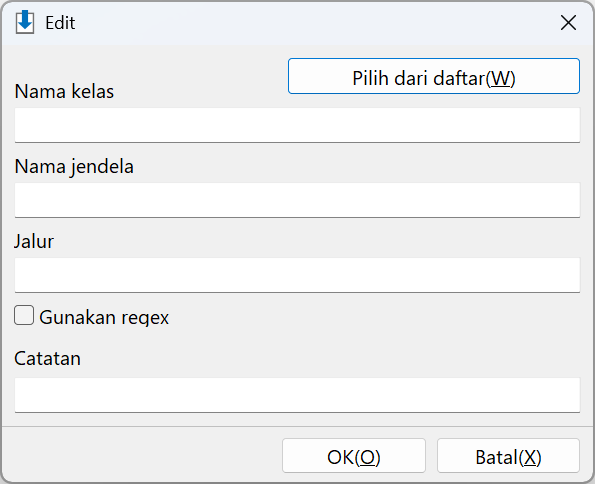Click the Jalur label
This screenshot has width=595, height=484.
tap(34, 242)
